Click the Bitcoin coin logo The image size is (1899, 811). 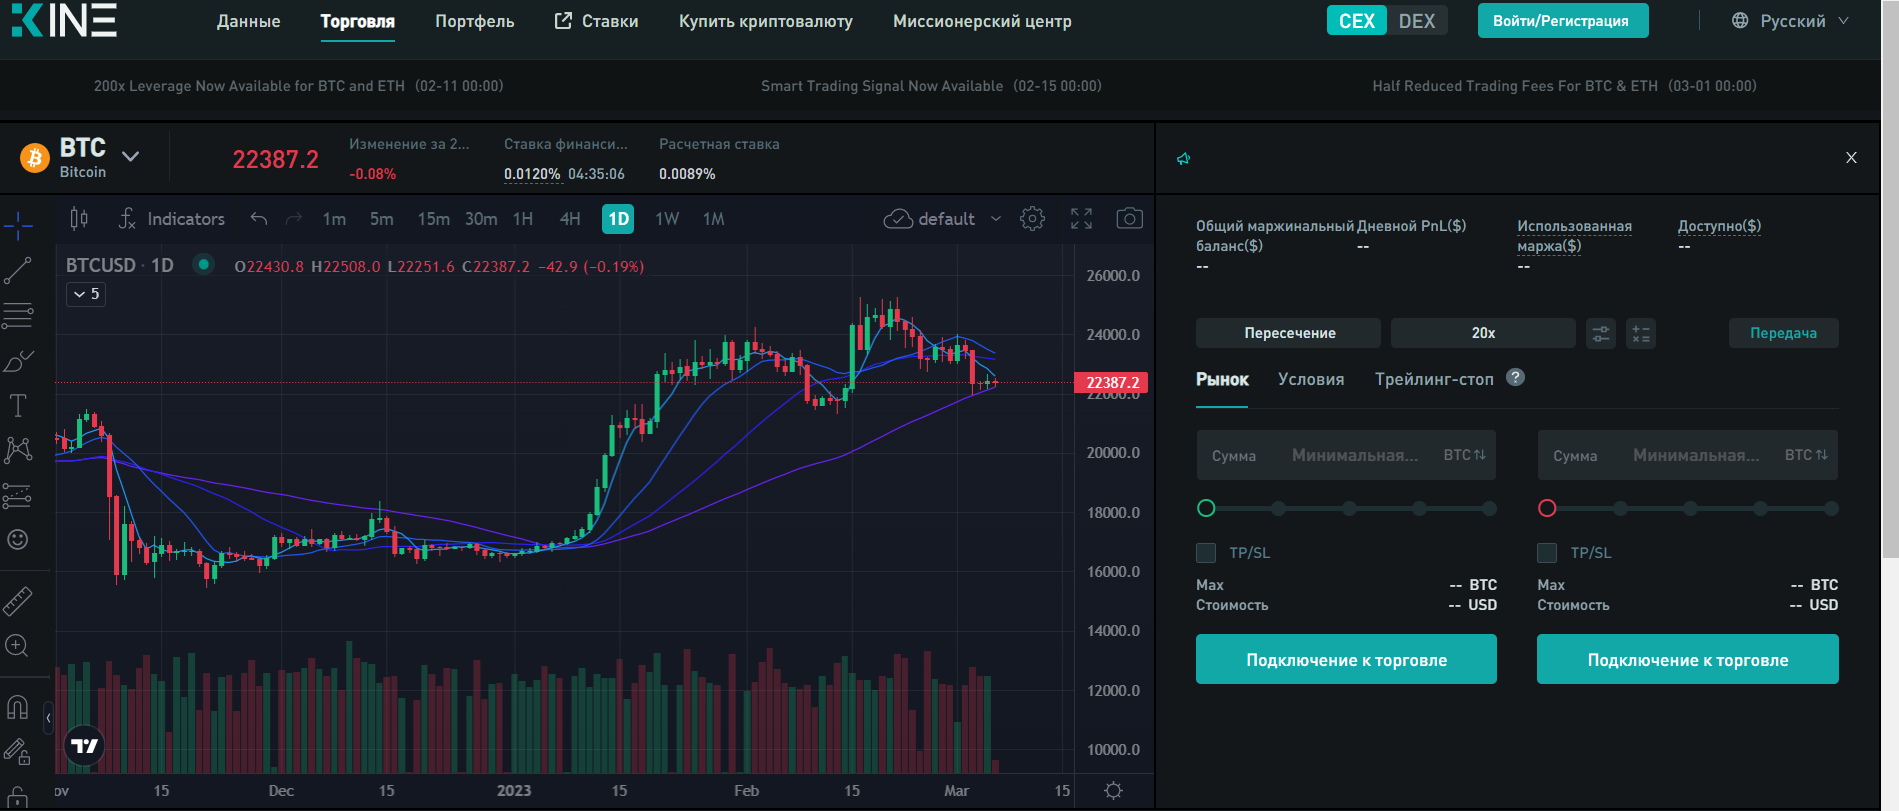35,158
